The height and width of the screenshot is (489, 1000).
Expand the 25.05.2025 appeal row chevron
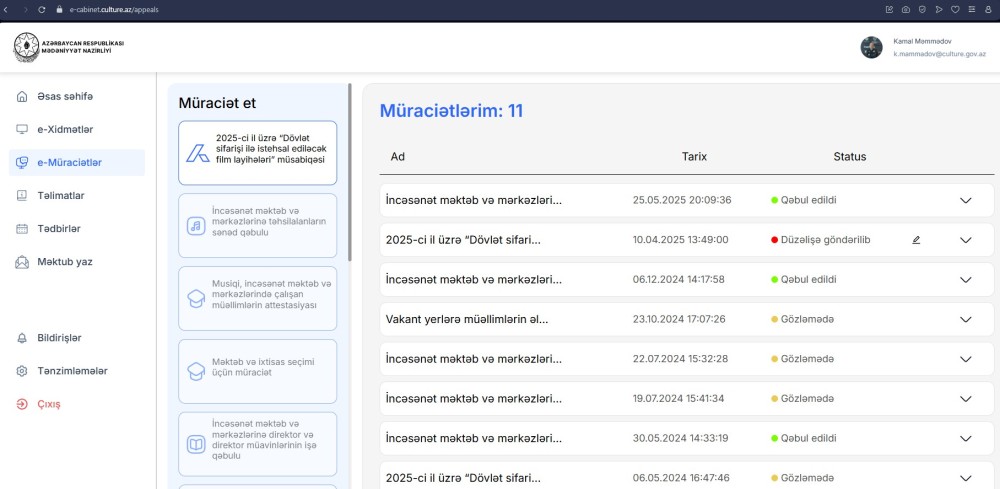point(965,200)
